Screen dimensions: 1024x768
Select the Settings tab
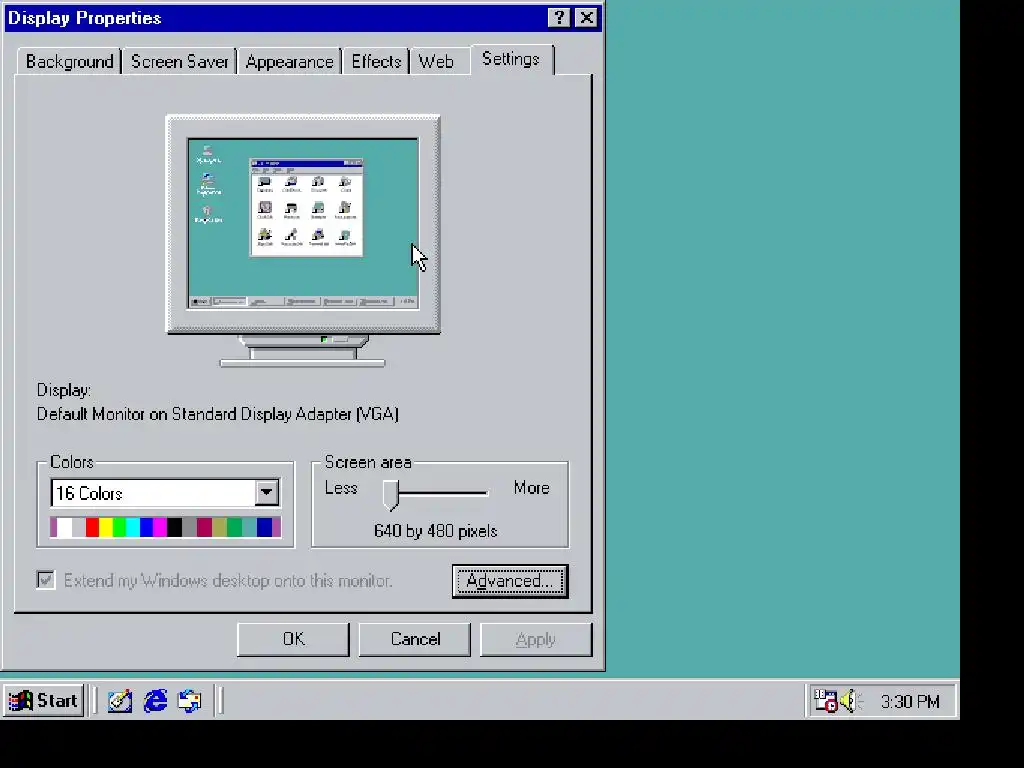[x=511, y=59]
